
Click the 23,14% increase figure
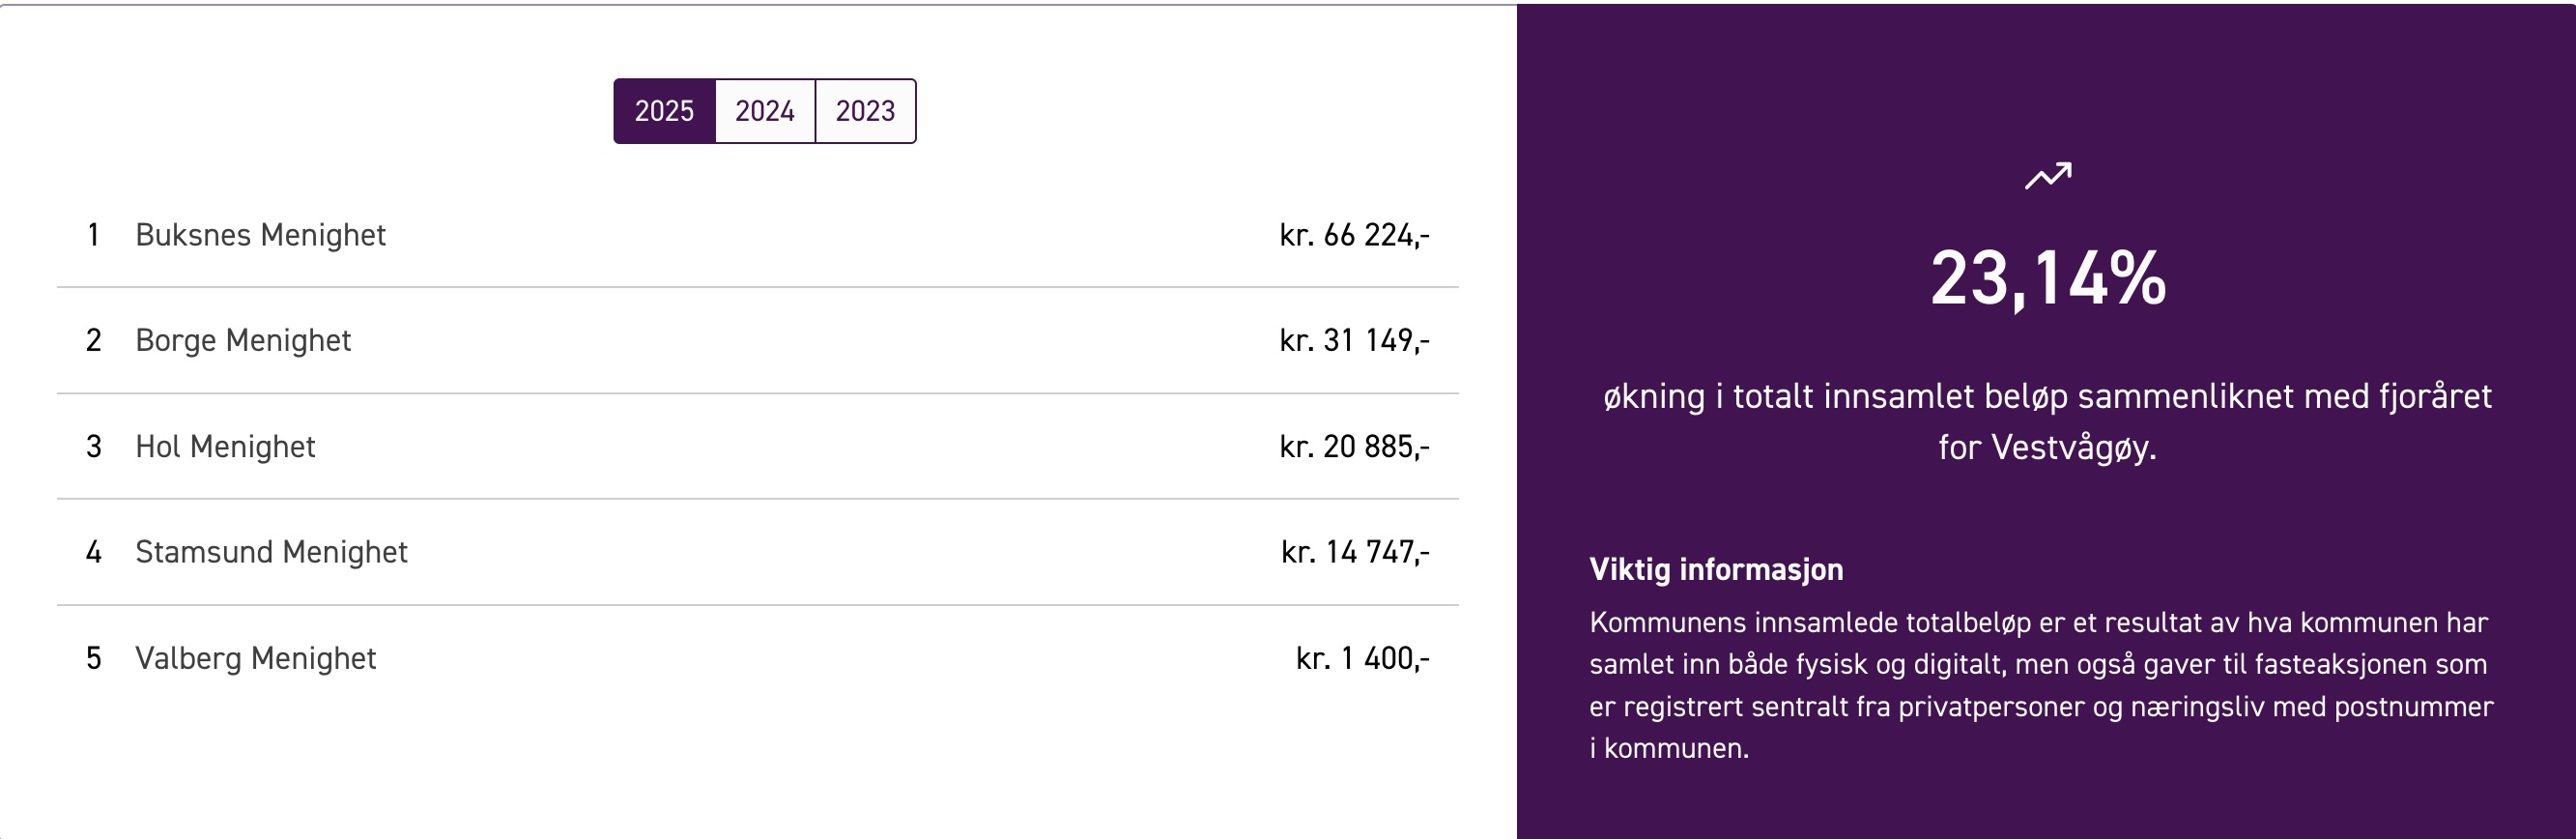click(x=2048, y=279)
